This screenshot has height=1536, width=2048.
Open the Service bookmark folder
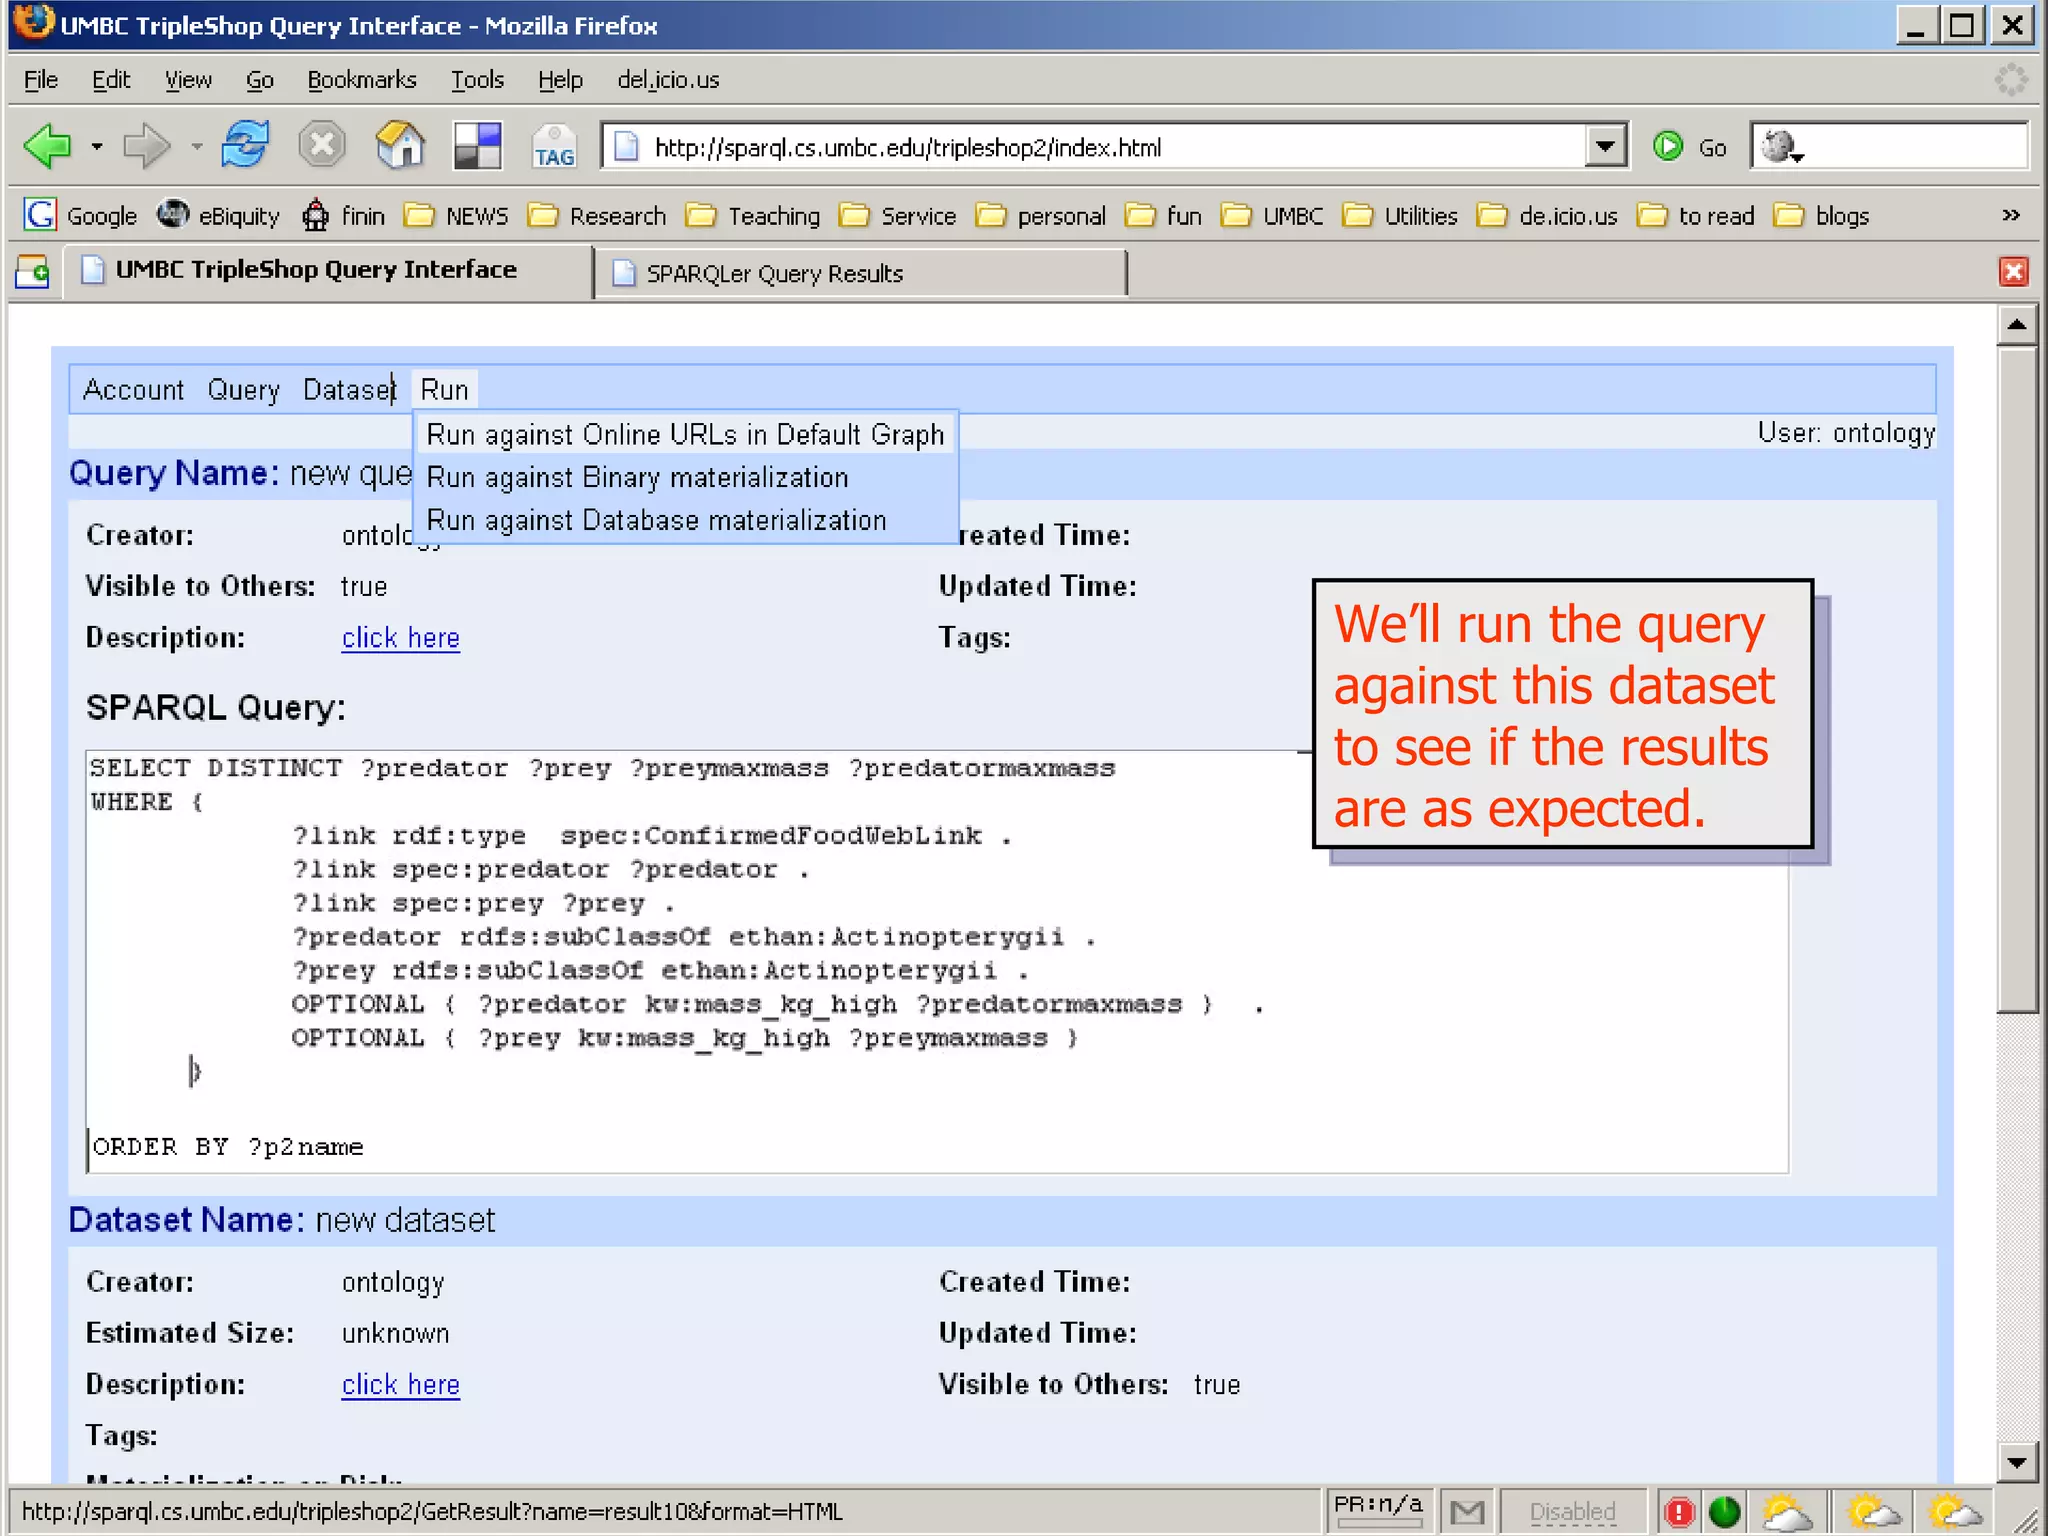pos(897,215)
